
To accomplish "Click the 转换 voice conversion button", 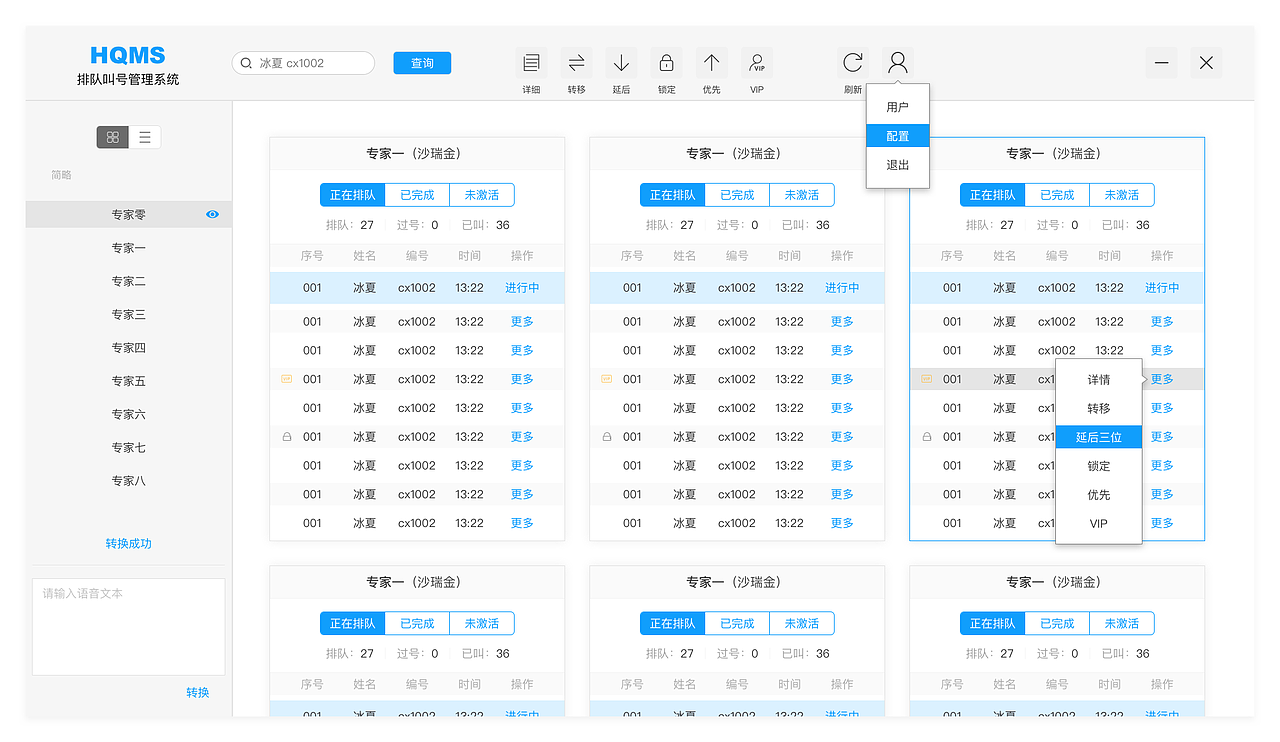I will tap(197, 691).
